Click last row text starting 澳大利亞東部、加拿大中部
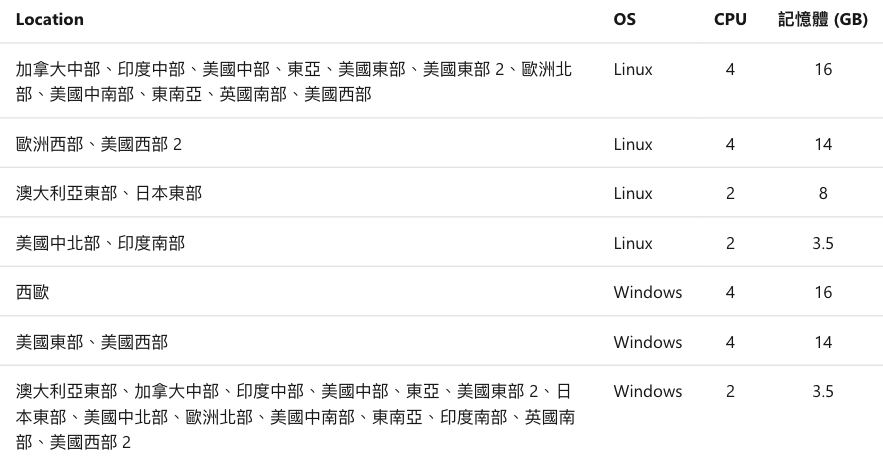Viewport: 883px width, 463px height. (295, 417)
